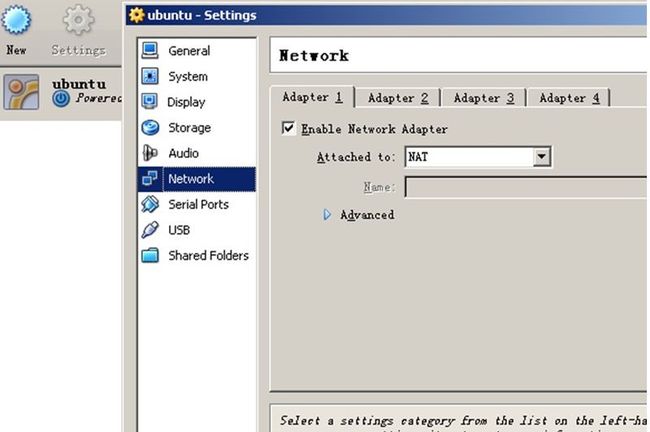Select the USB plug icon
Viewport: 650px width, 432px height.
[150, 230]
